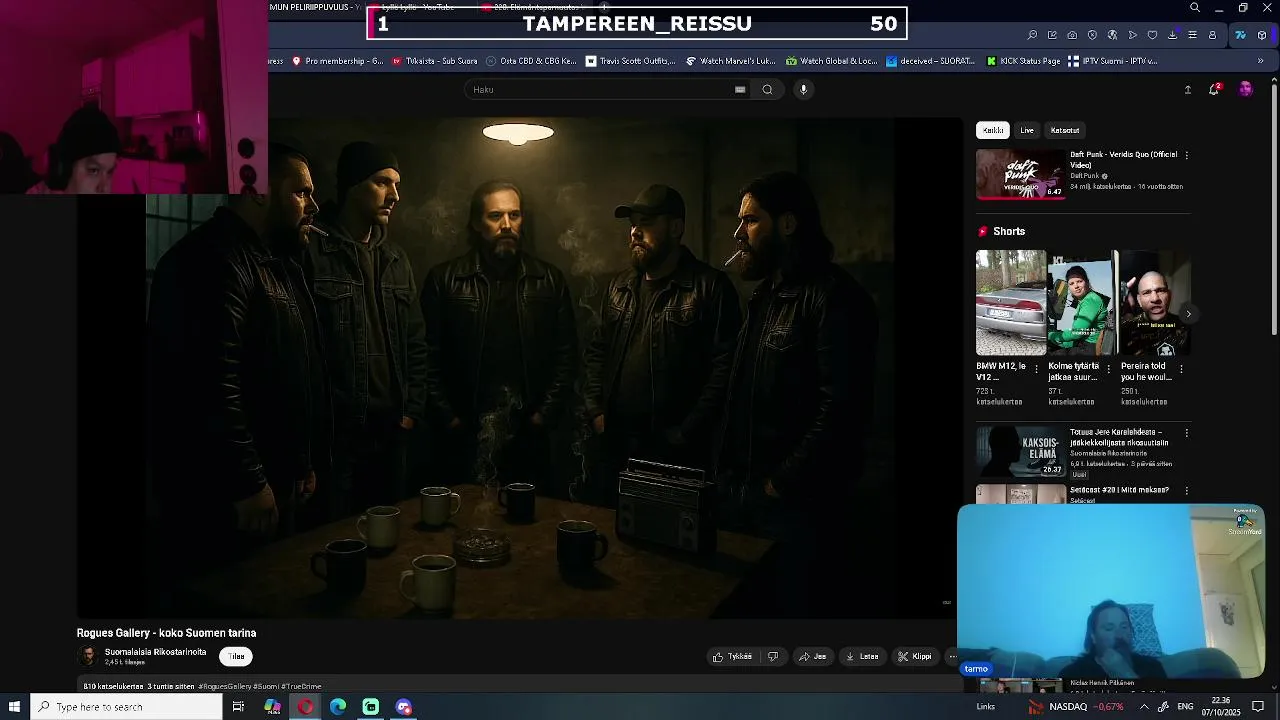1280x720 pixels.
Task: Open the Travis Scott Outfits bookmark
Action: [630, 61]
